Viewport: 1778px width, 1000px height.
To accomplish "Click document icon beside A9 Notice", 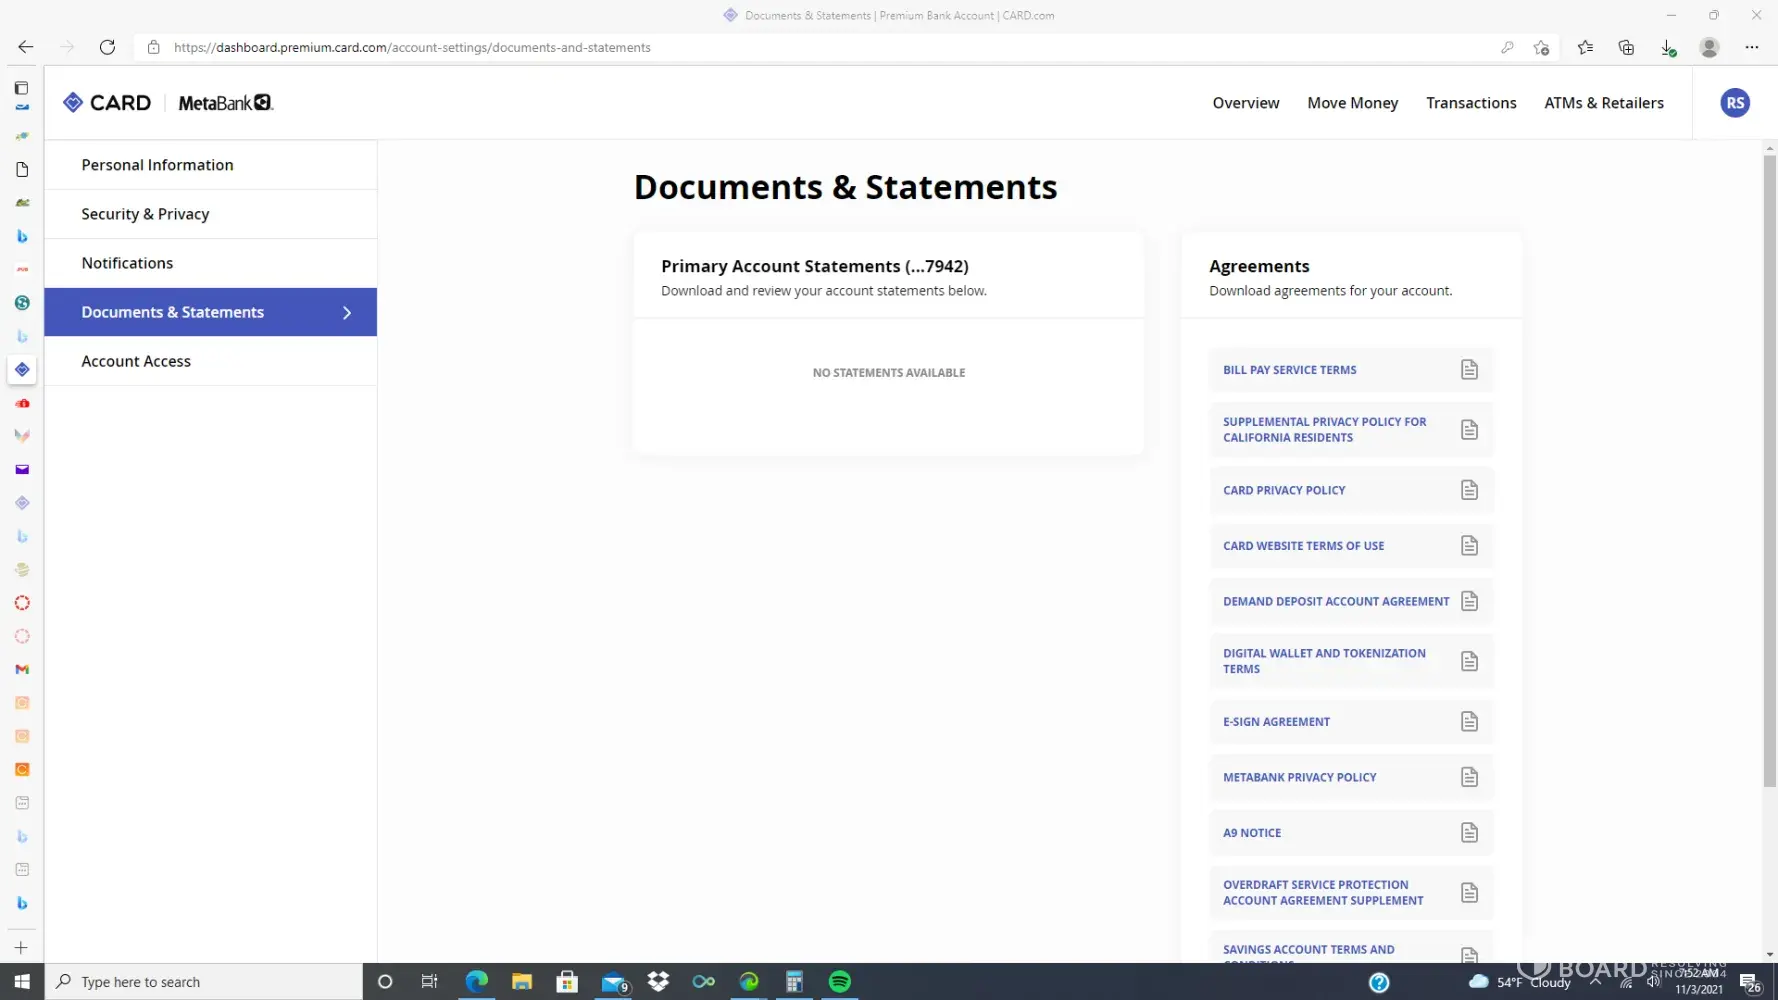I will coord(1468,833).
